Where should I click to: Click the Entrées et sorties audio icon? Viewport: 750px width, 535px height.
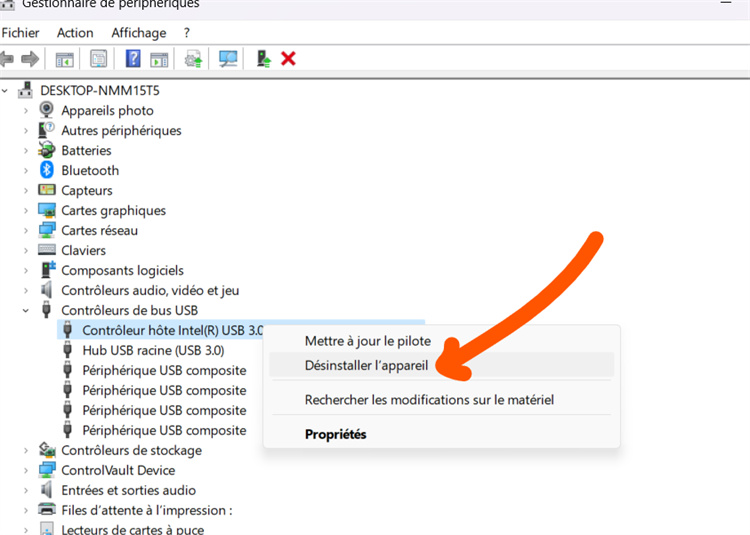click(x=46, y=490)
